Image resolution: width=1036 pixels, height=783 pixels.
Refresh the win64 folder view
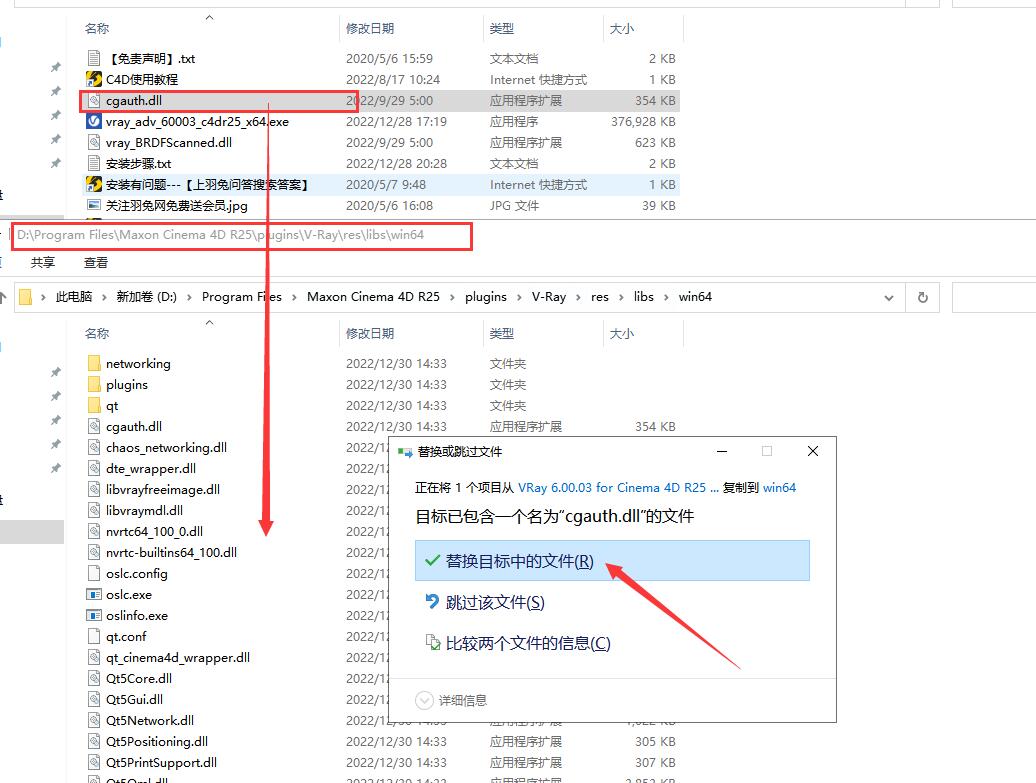pyautogui.click(x=923, y=297)
